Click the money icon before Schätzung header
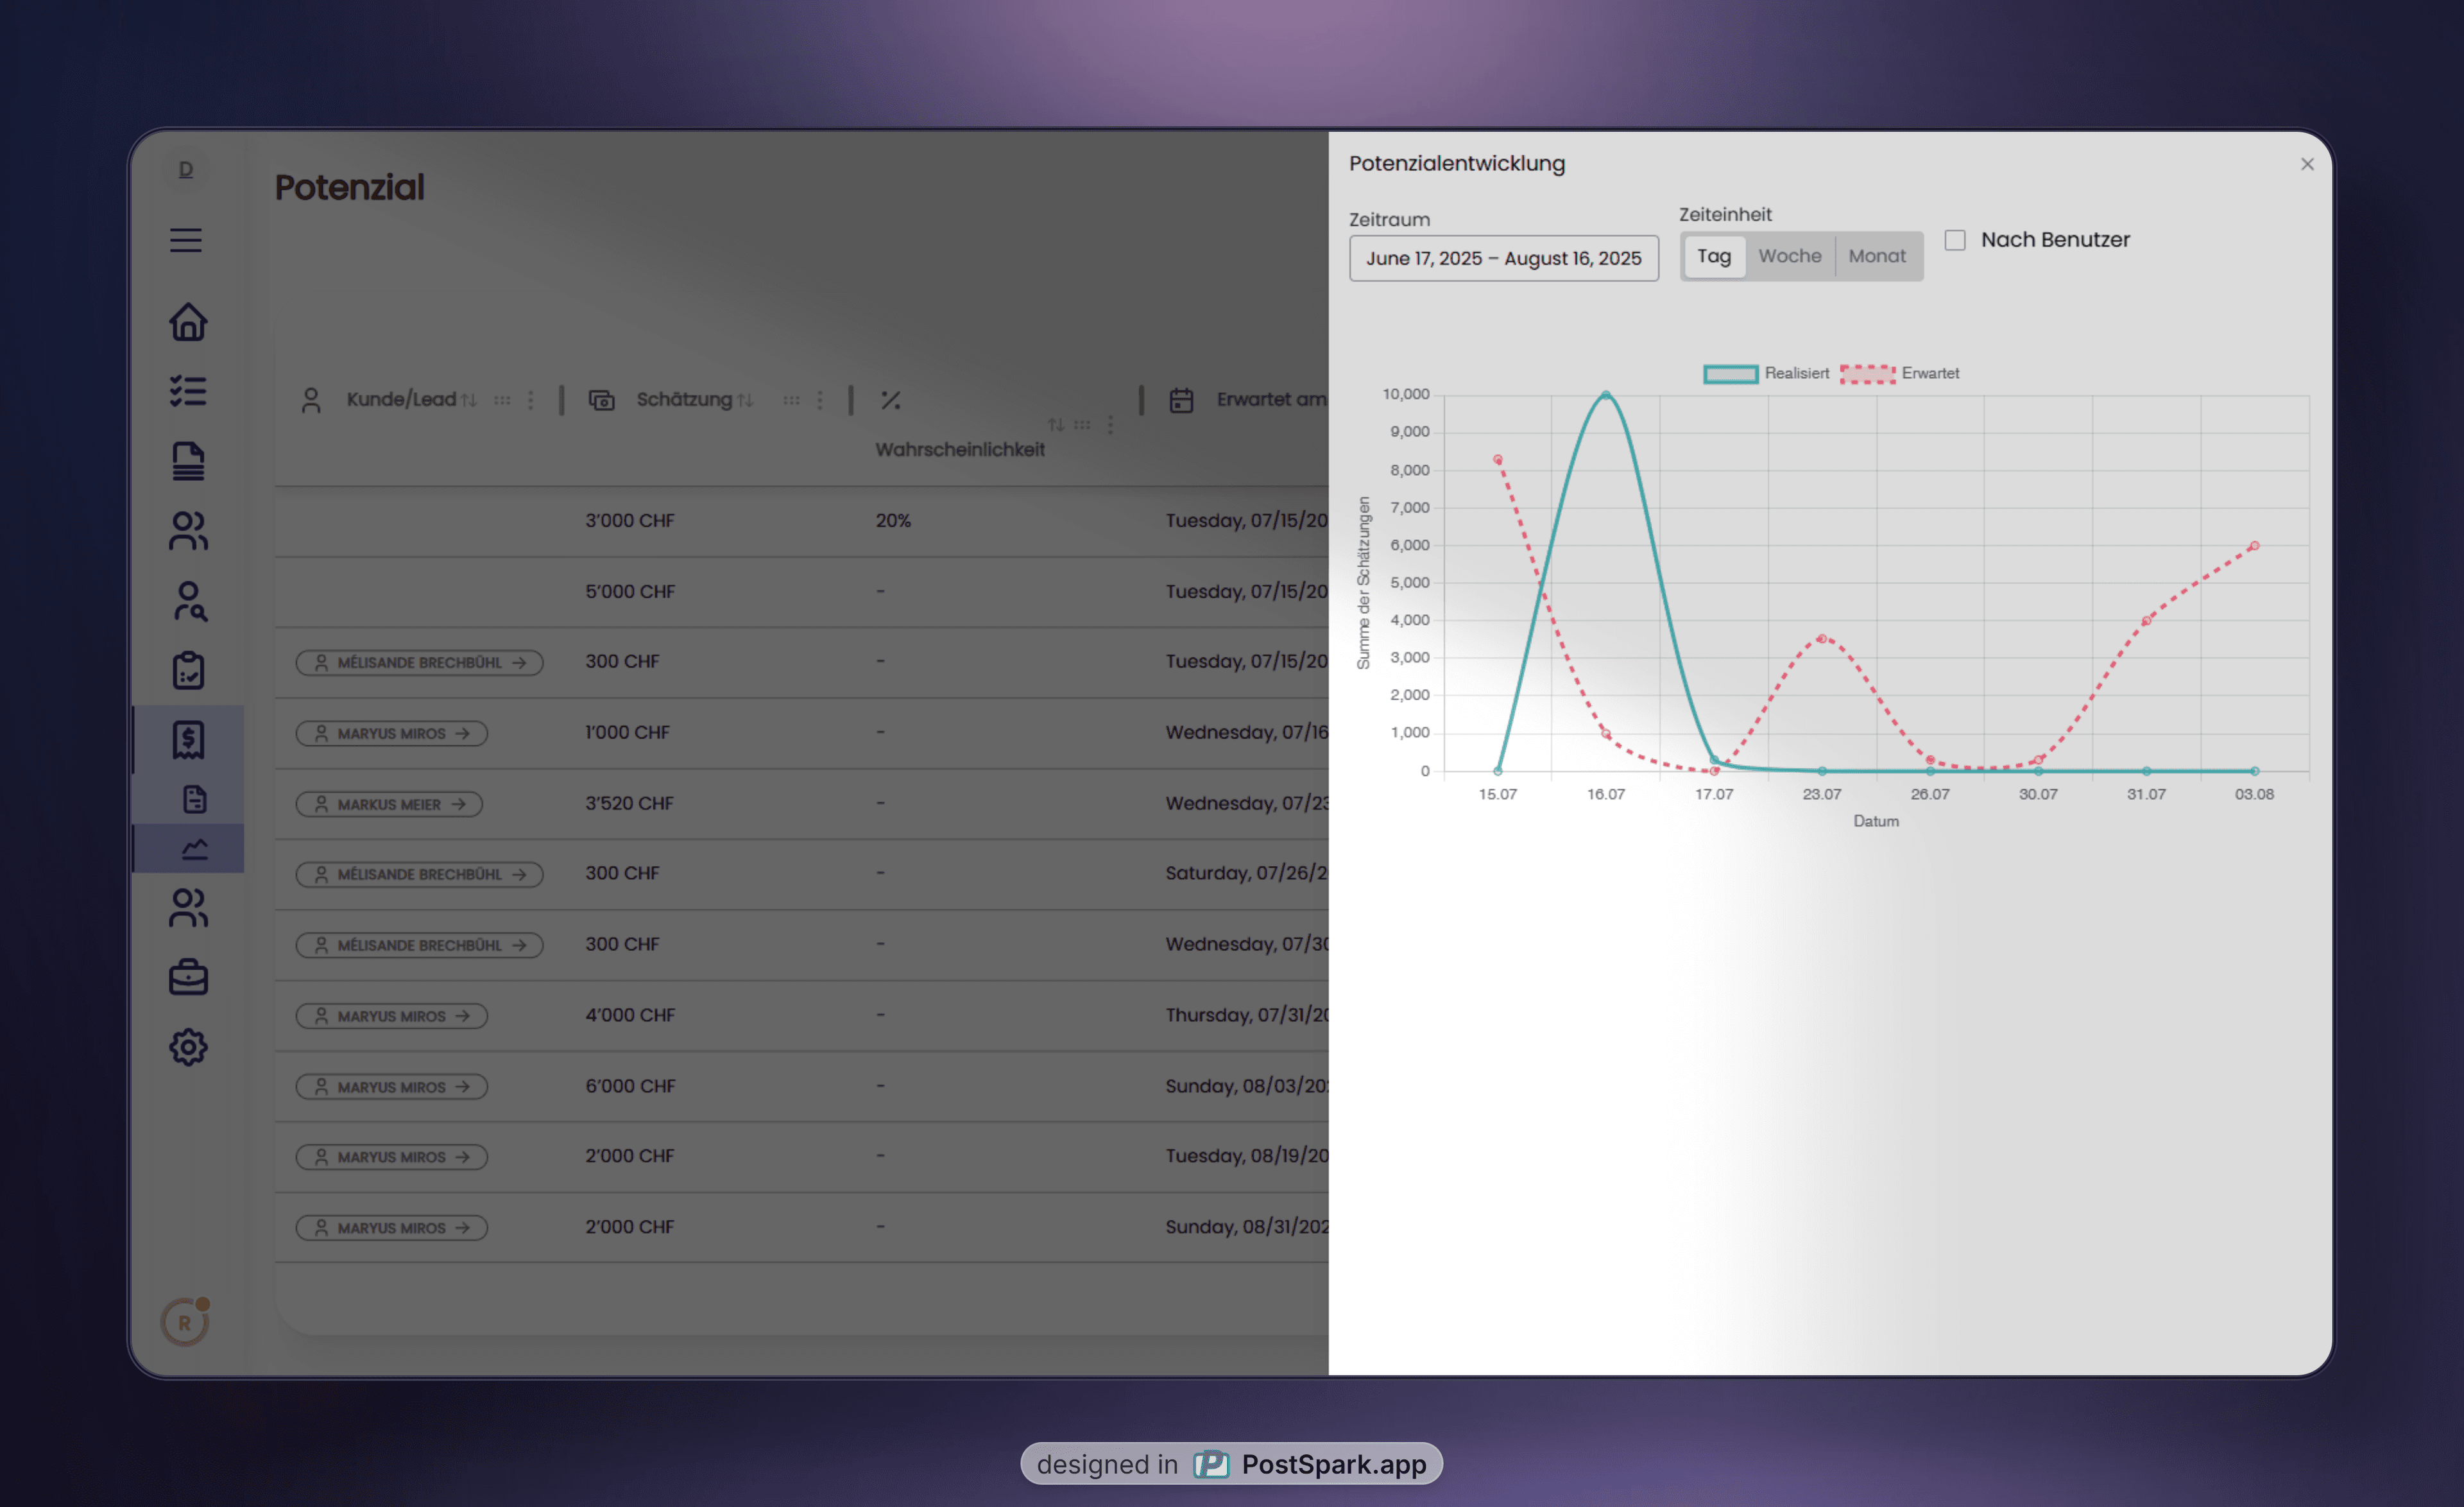 (x=601, y=400)
